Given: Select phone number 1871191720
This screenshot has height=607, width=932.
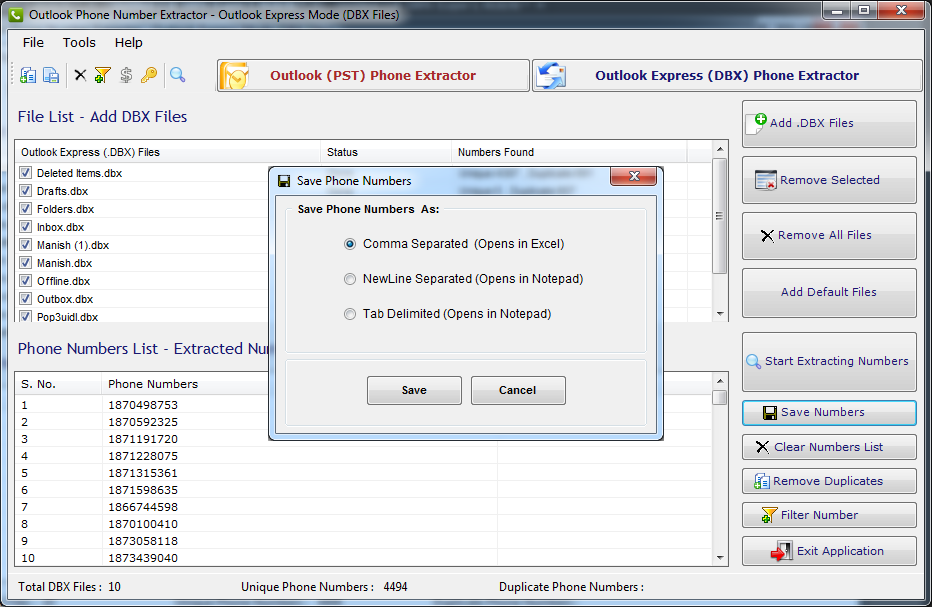Looking at the screenshot, I should click(x=143, y=439).
